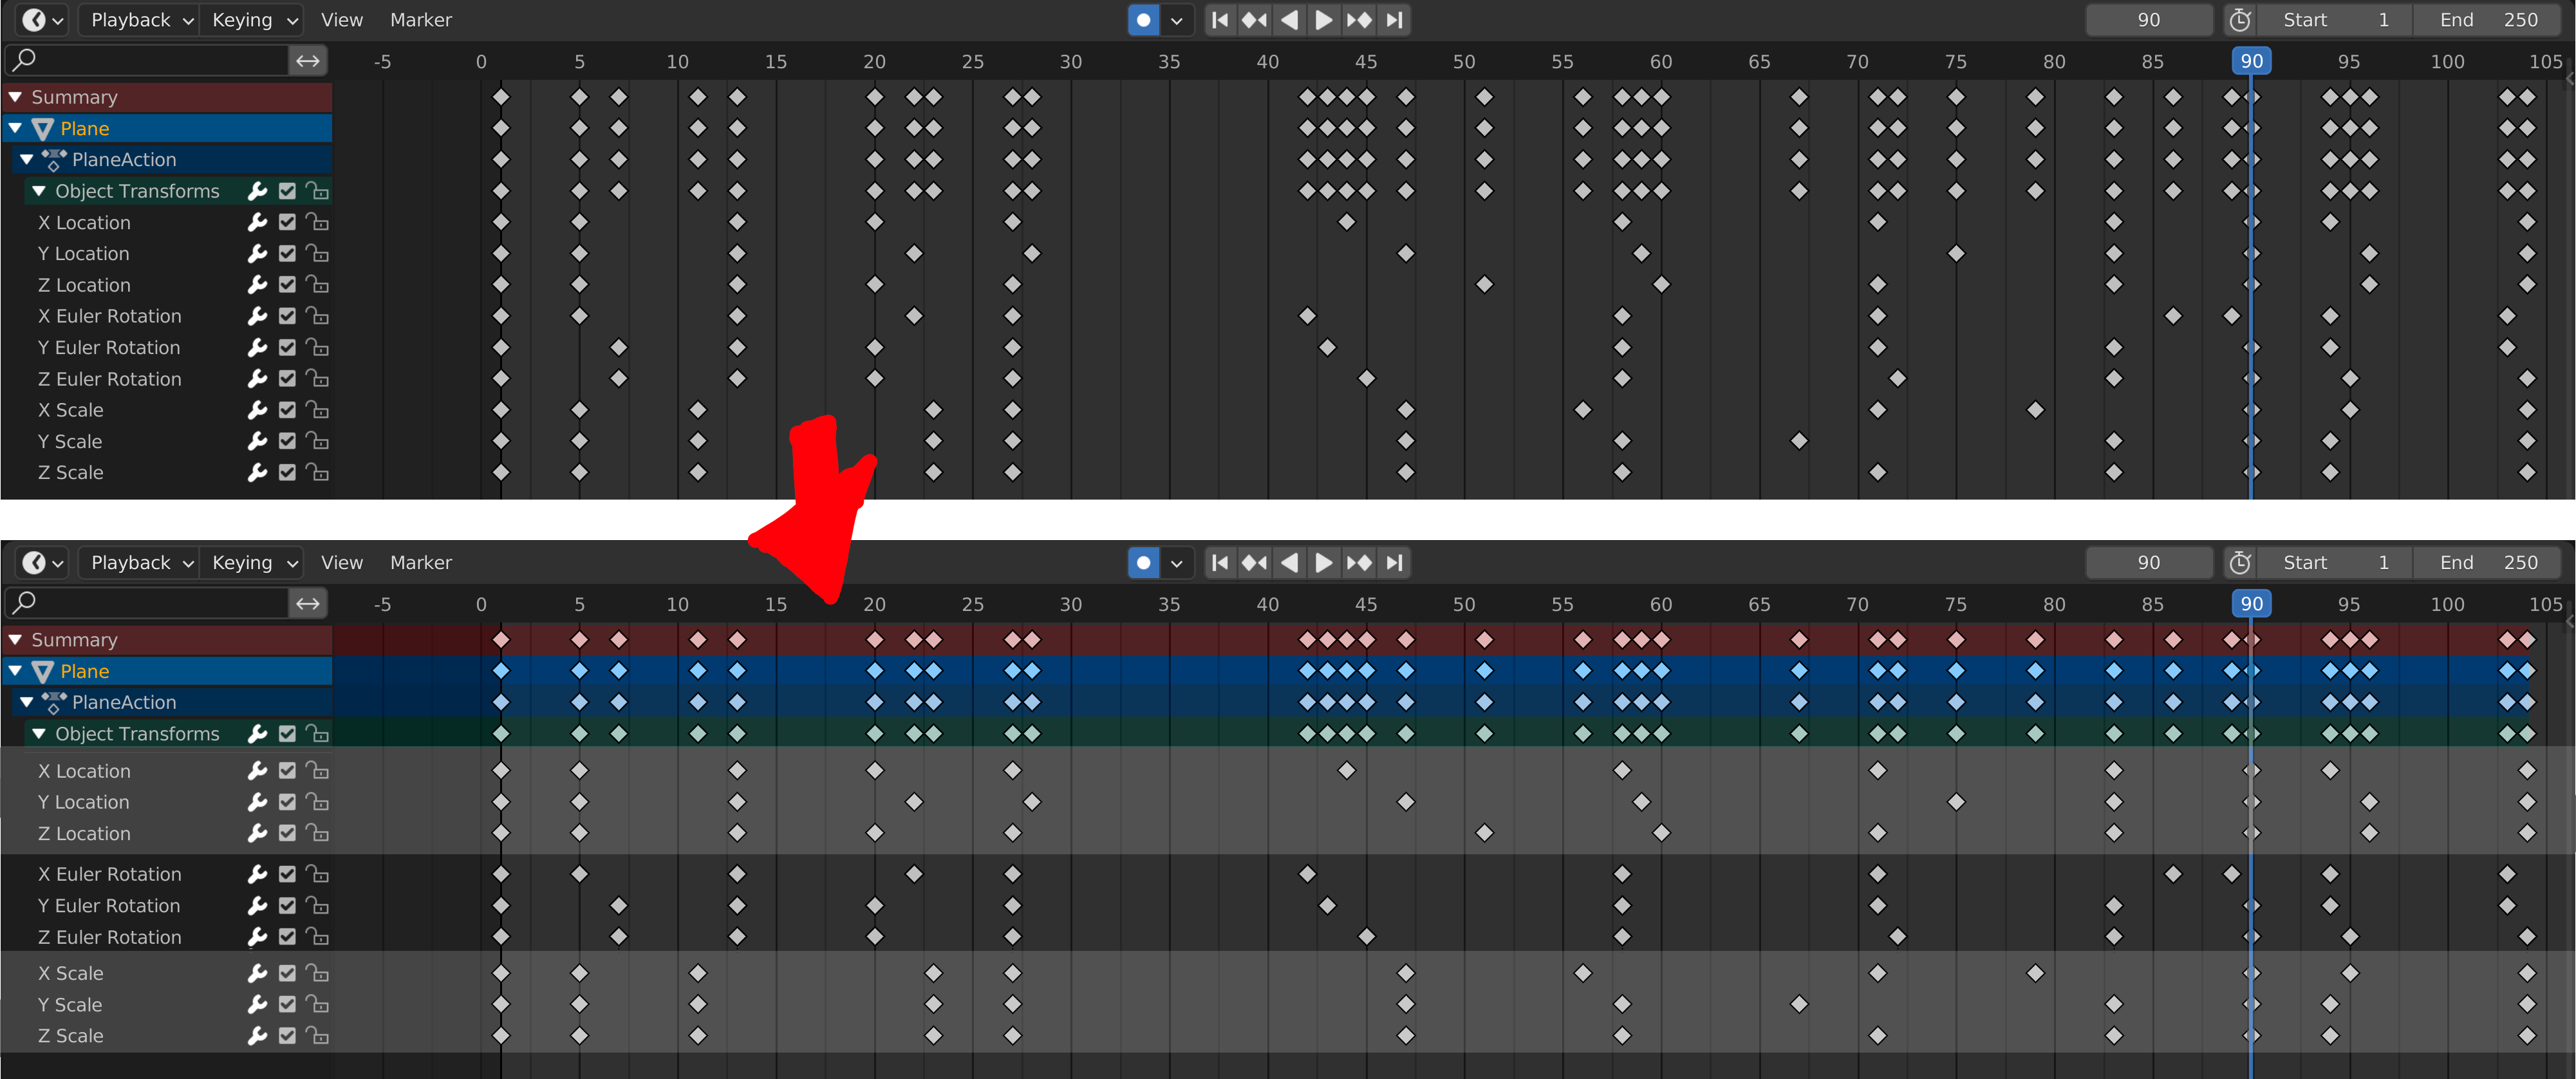Viewport: 2576px width, 1079px height.
Task: Toggle auto keying record button in bottom timeline
Action: [1143, 563]
